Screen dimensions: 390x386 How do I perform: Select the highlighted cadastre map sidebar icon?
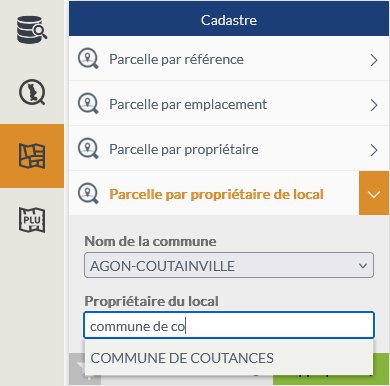click(32, 156)
